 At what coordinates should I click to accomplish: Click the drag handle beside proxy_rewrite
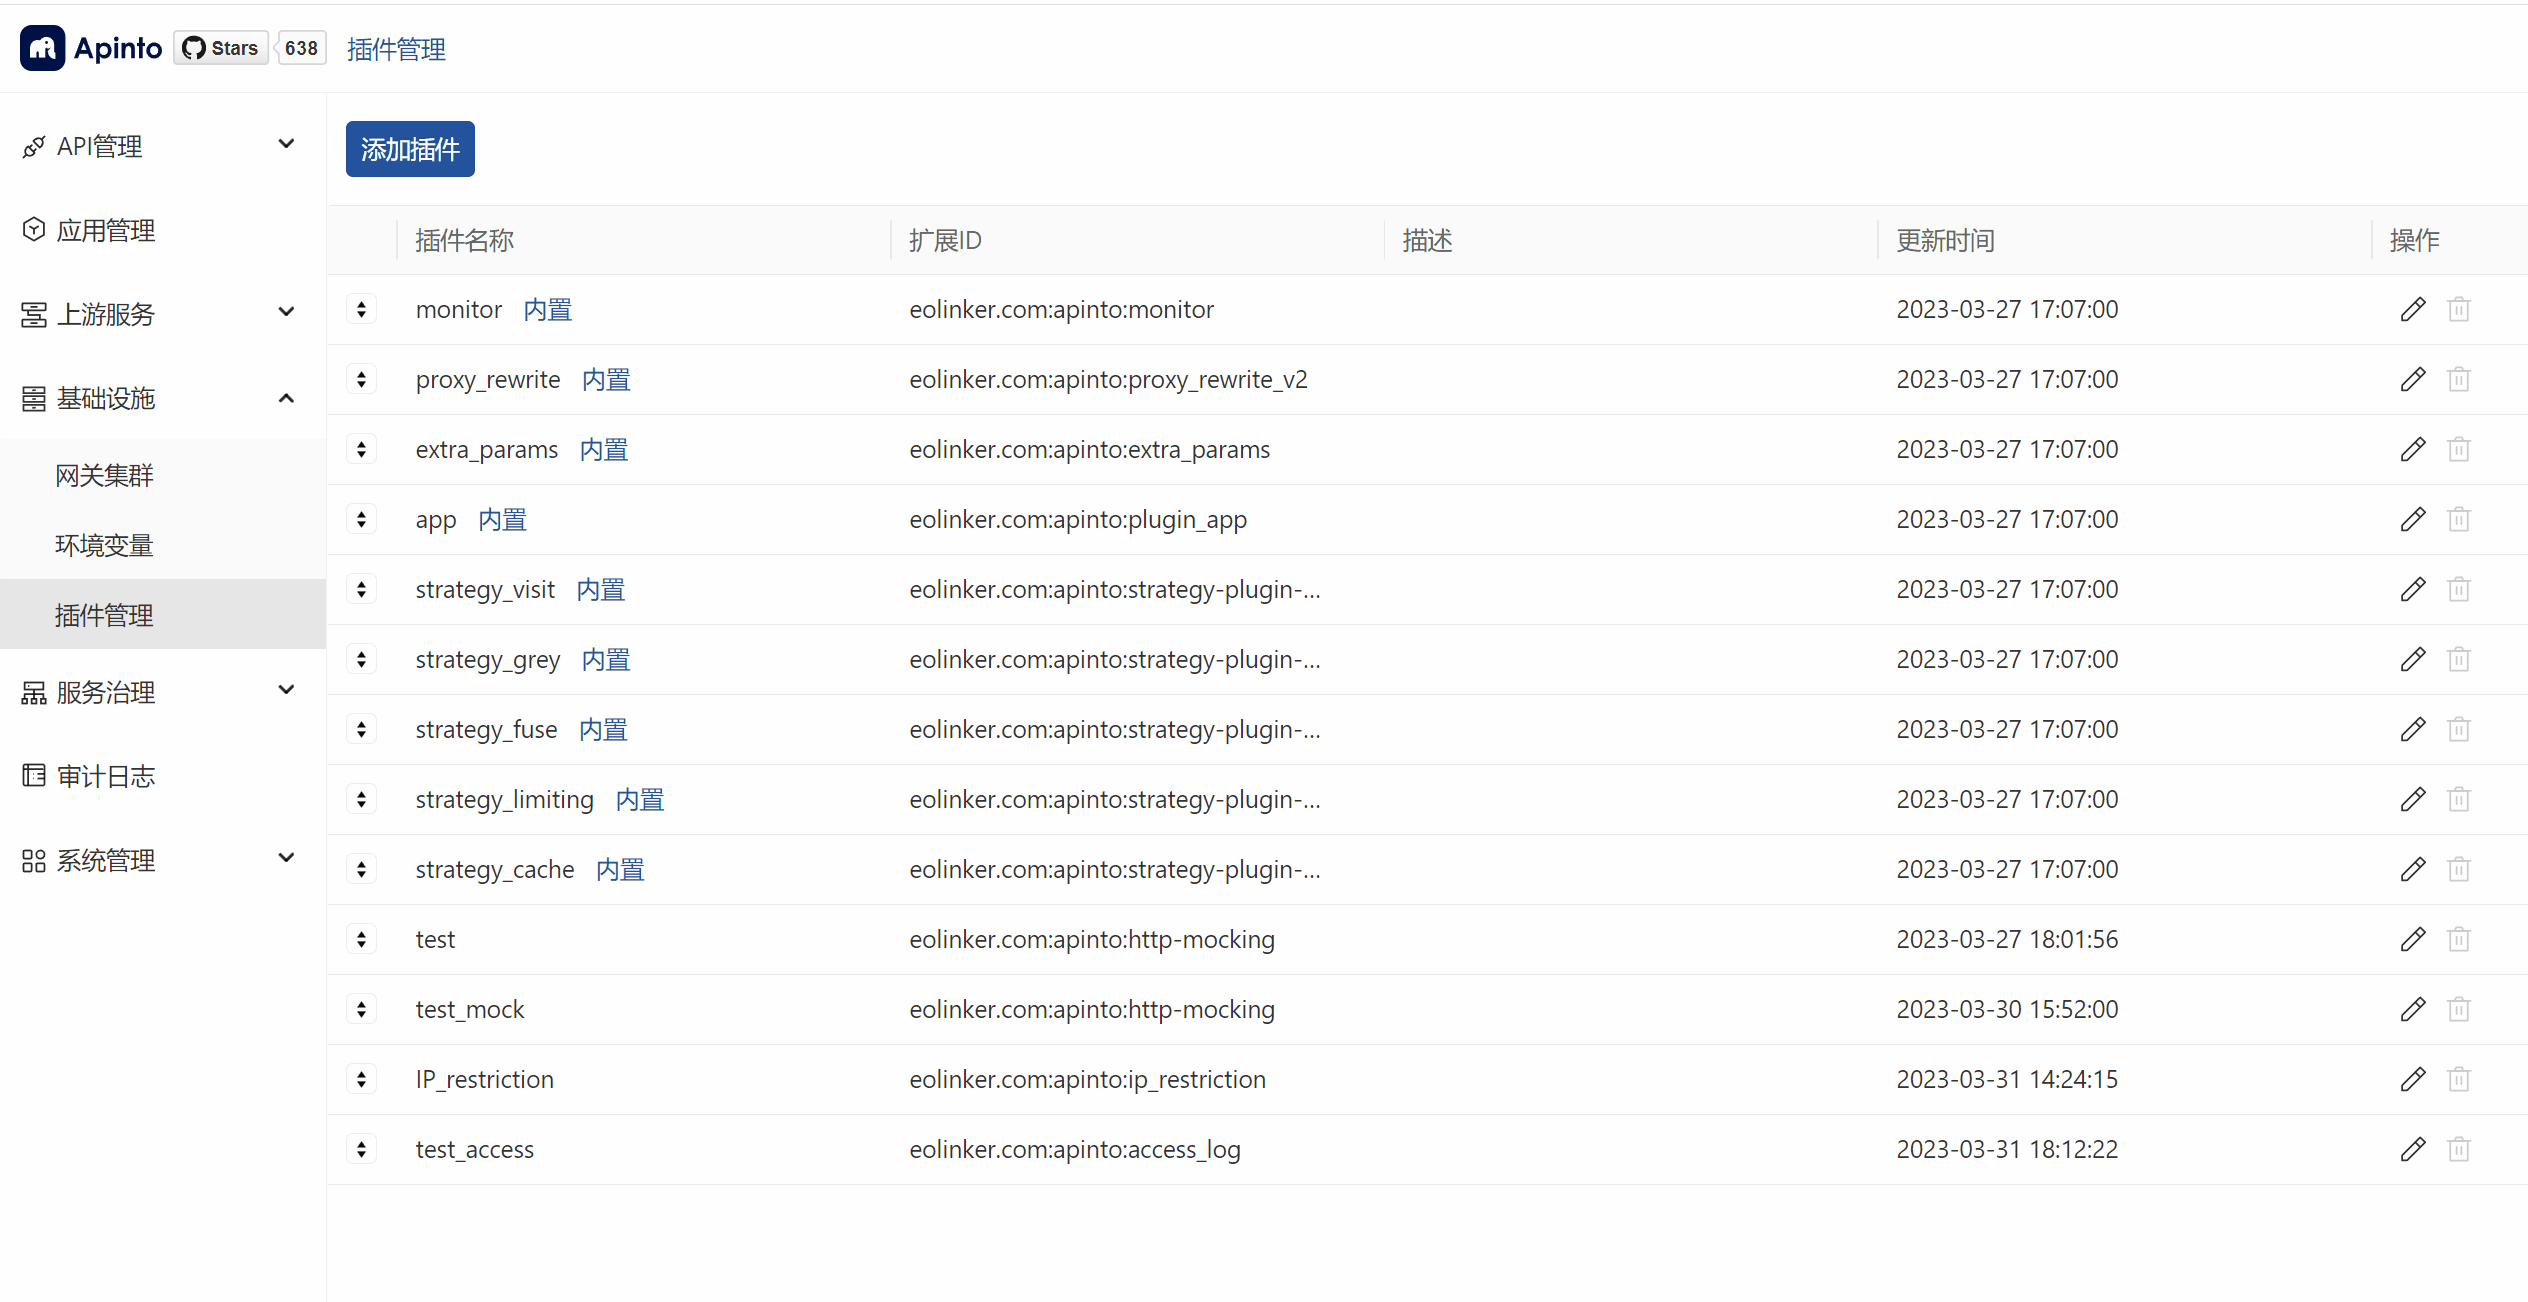361,379
